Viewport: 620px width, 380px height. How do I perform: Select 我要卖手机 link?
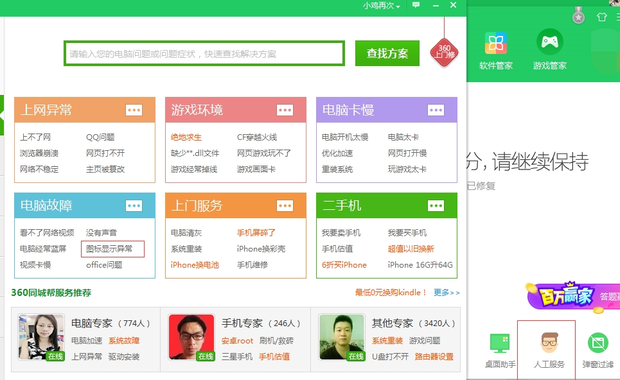click(341, 233)
